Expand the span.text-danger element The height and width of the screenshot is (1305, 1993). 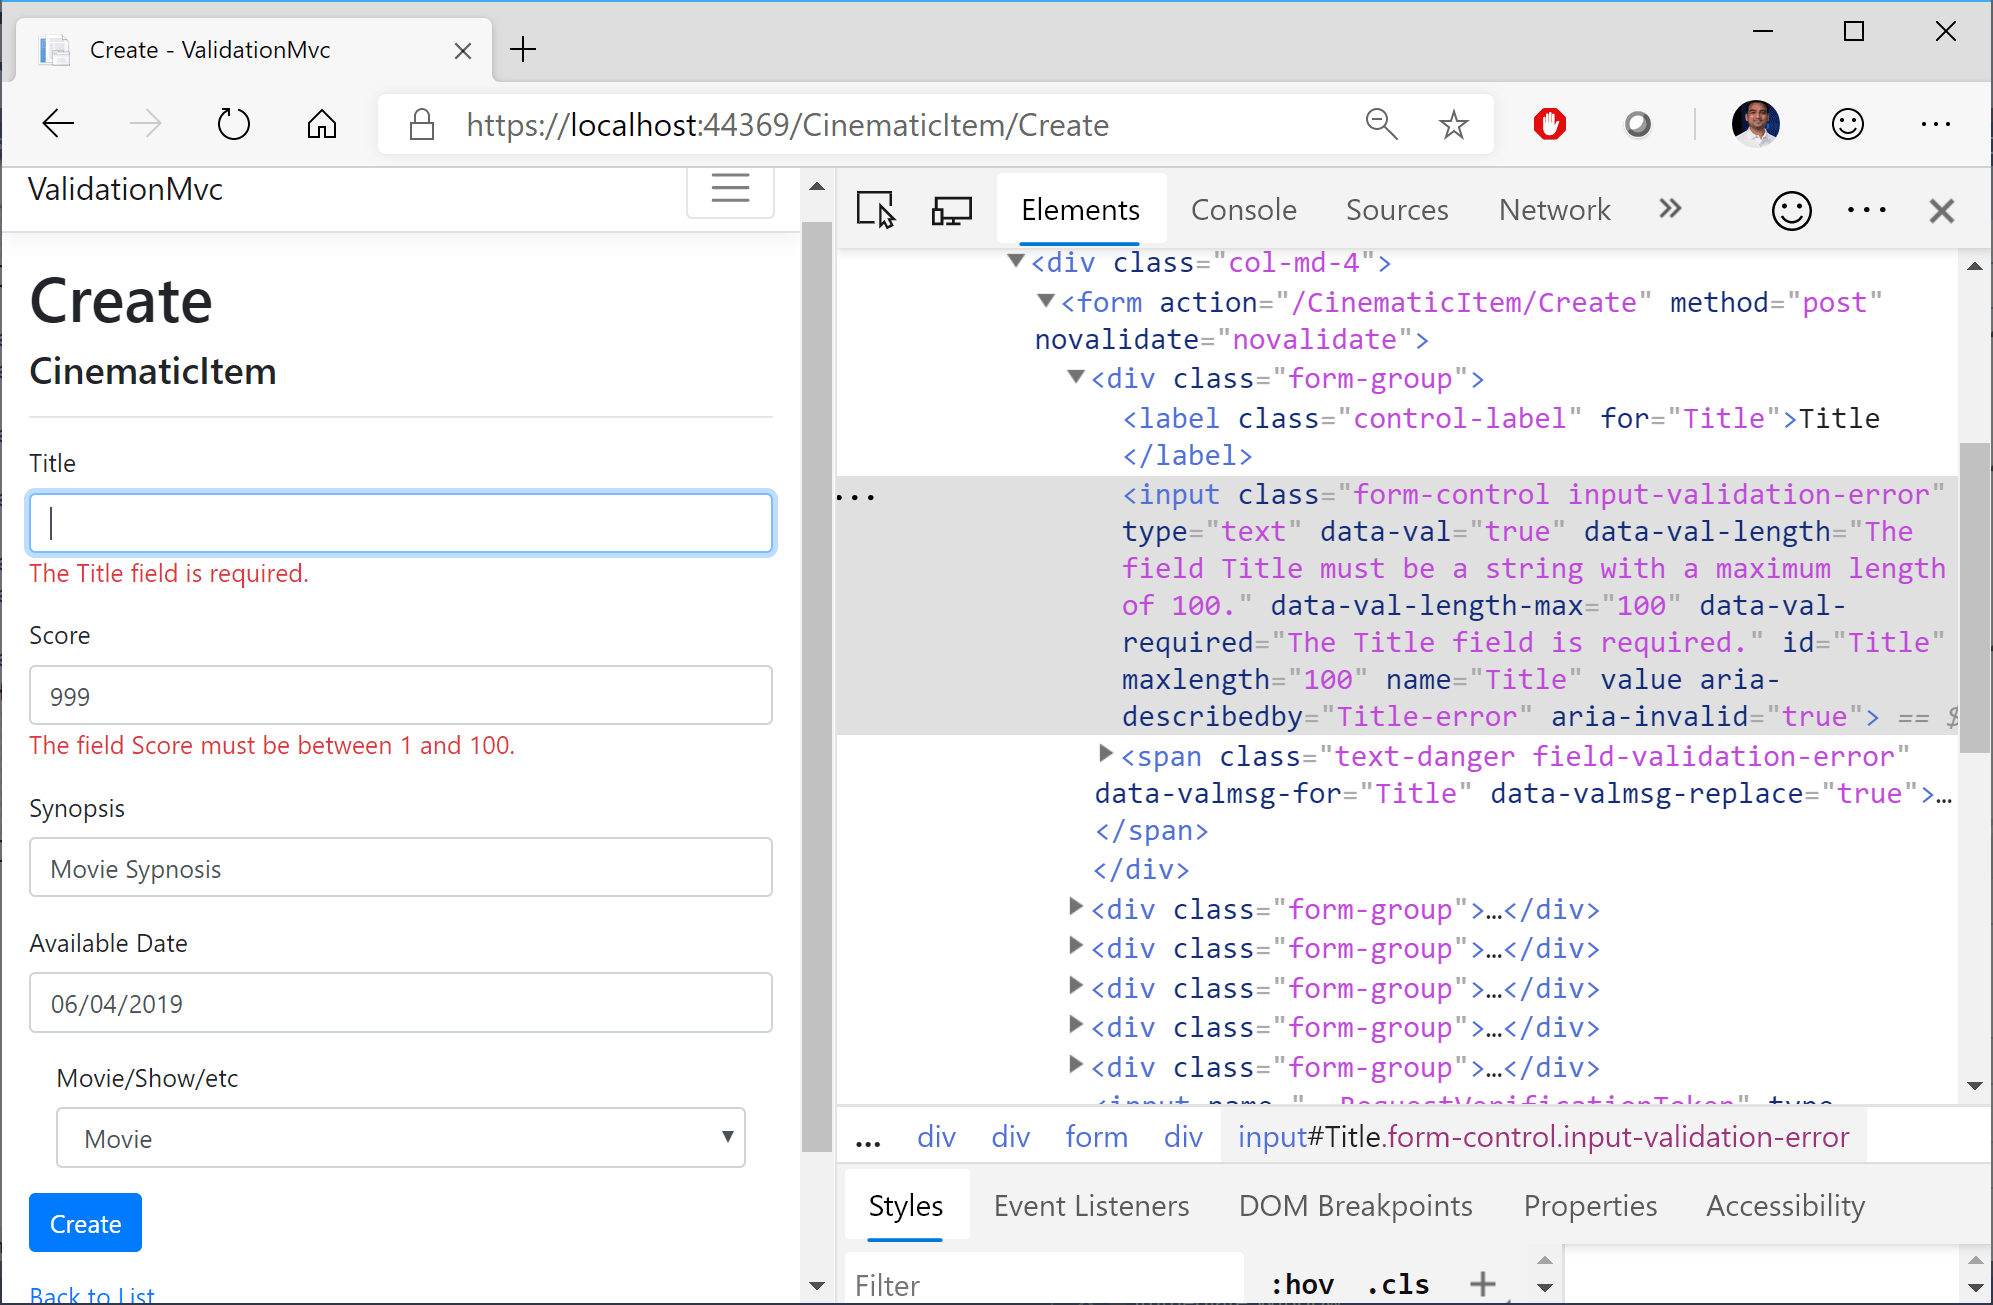pyautogui.click(x=1103, y=756)
